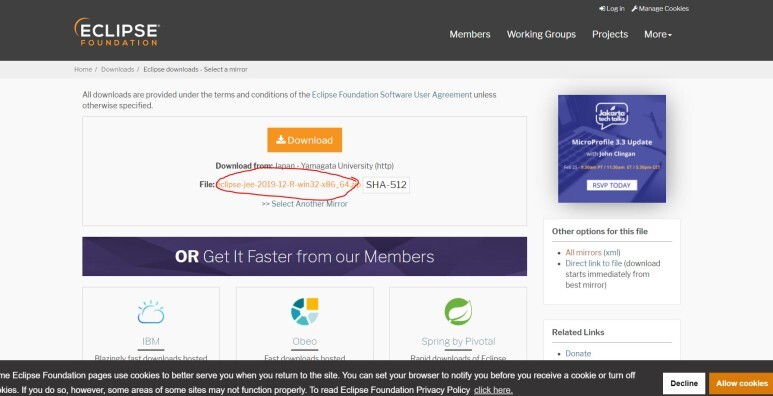Screen dimensions: 773x396
Task: Go to Downloads breadcrumb
Action: pyautogui.click(x=117, y=70)
